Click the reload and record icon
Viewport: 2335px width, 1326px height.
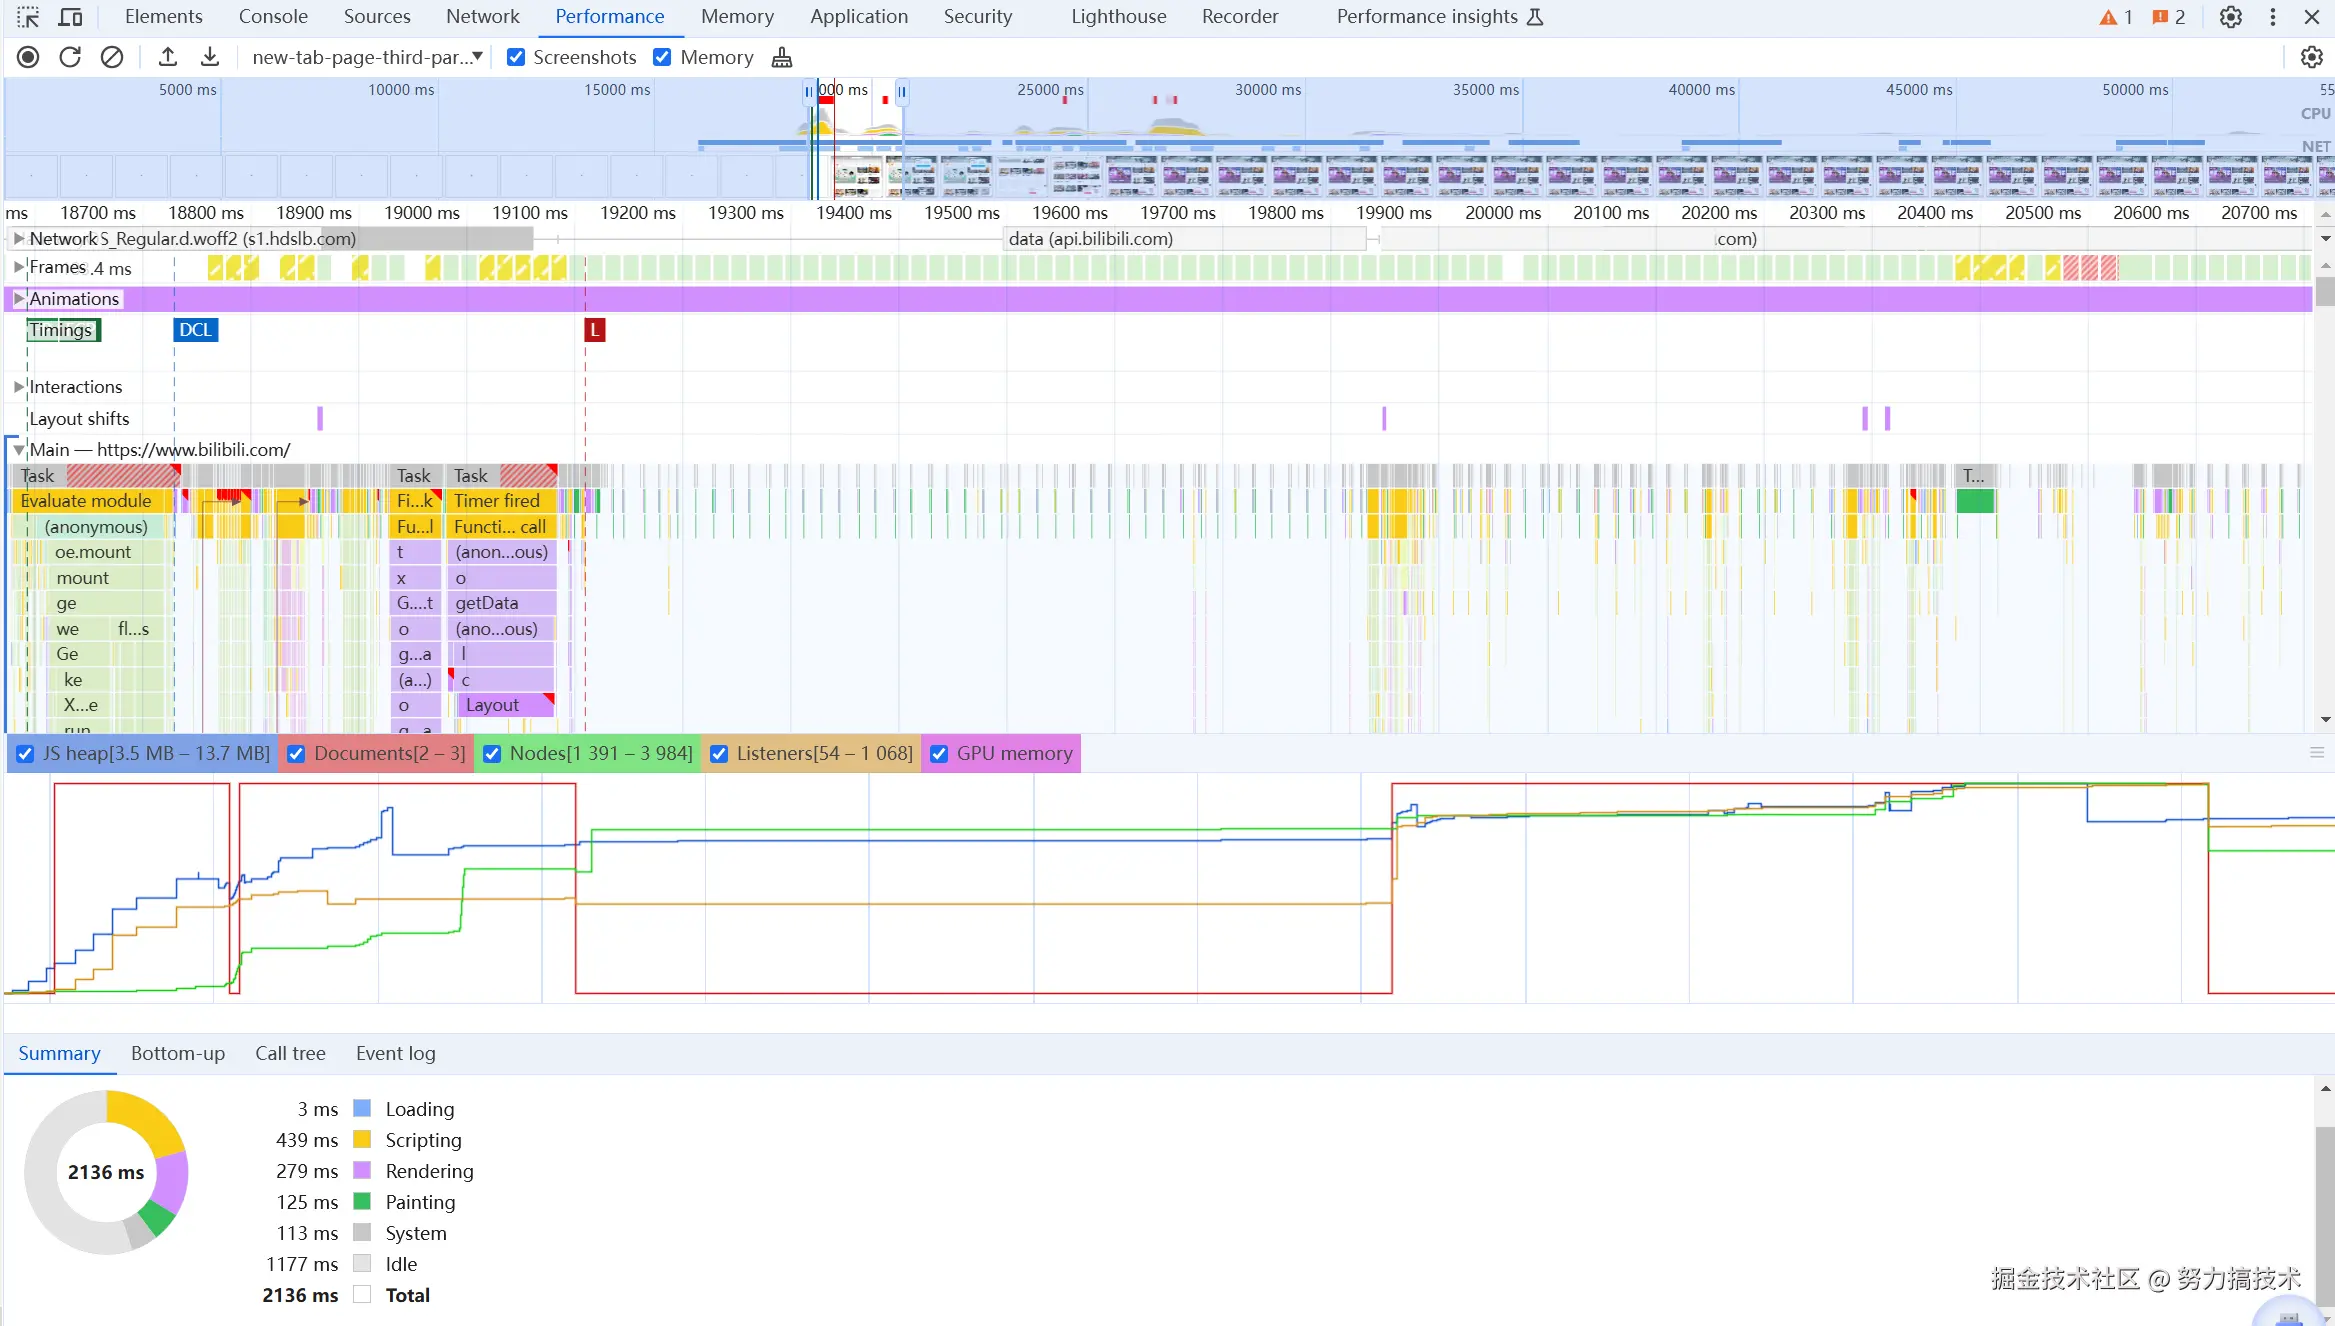(x=70, y=57)
